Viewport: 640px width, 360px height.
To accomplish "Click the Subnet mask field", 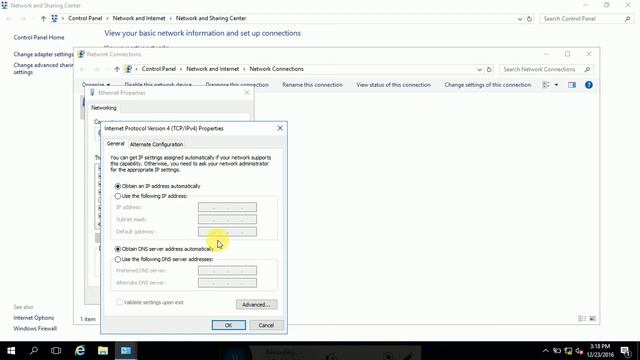I will 227,220.
